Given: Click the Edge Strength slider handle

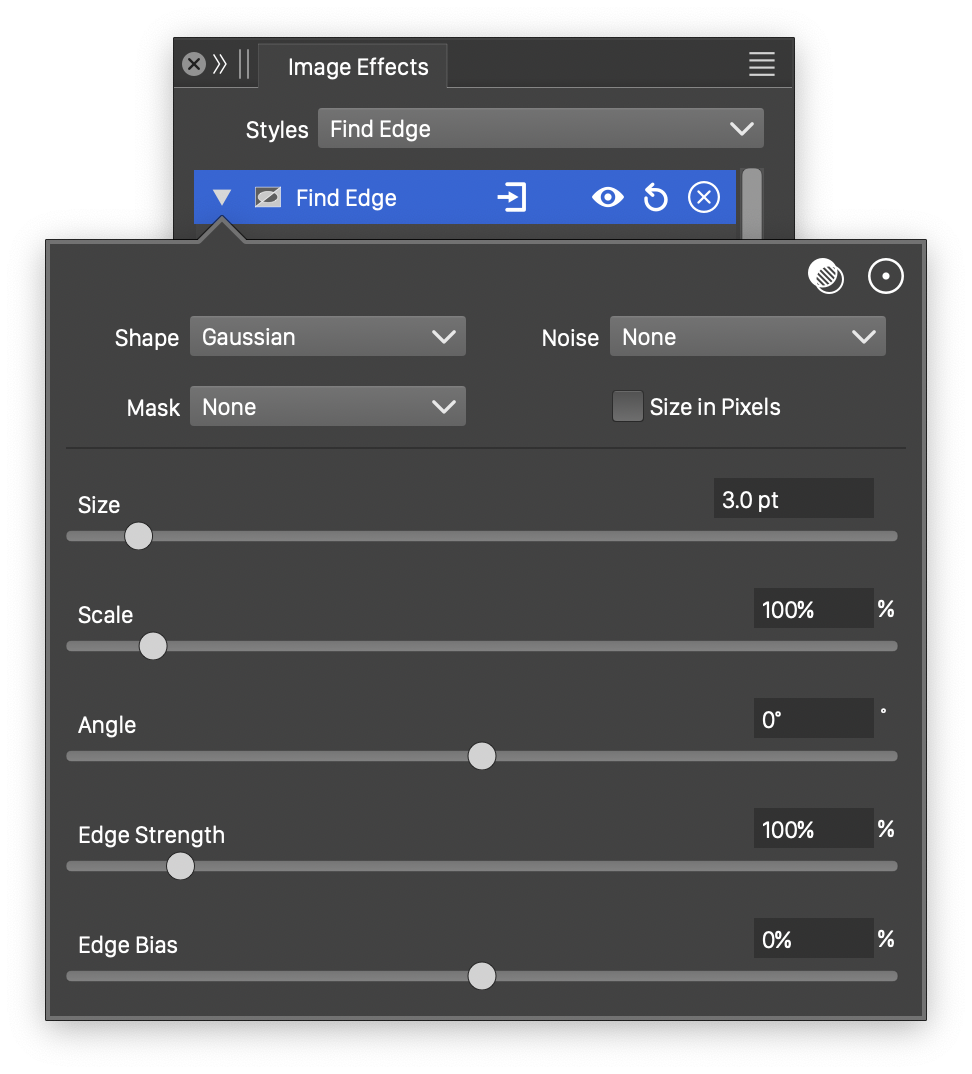Looking at the screenshot, I should tap(180, 866).
